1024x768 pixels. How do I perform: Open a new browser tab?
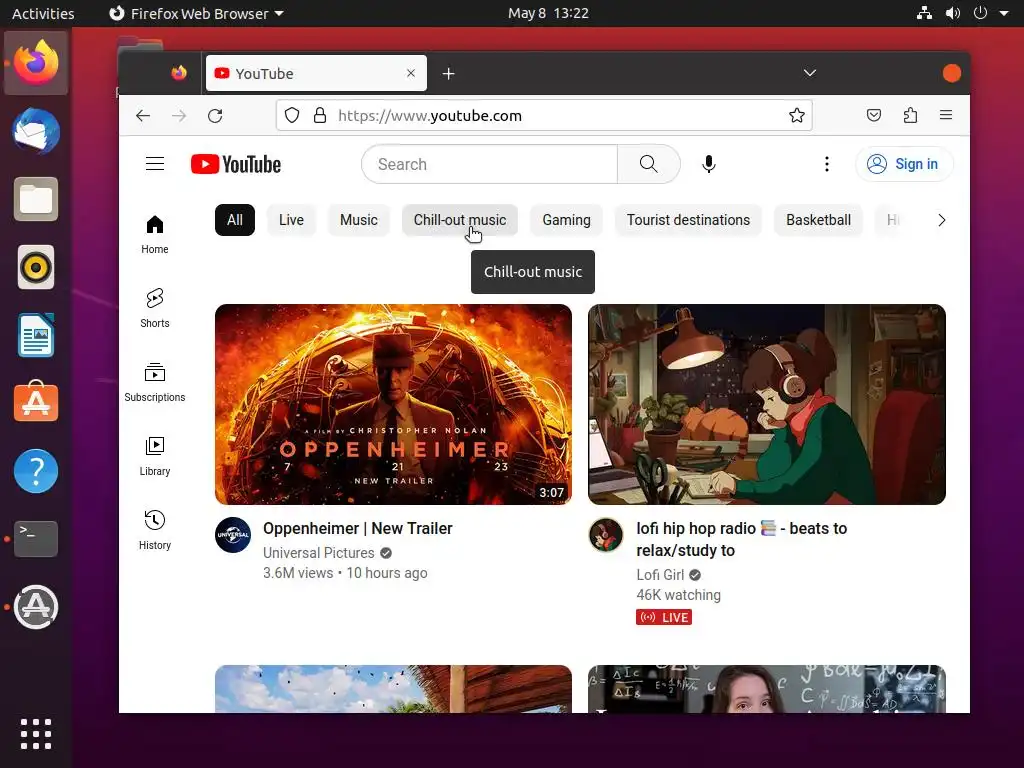(448, 74)
